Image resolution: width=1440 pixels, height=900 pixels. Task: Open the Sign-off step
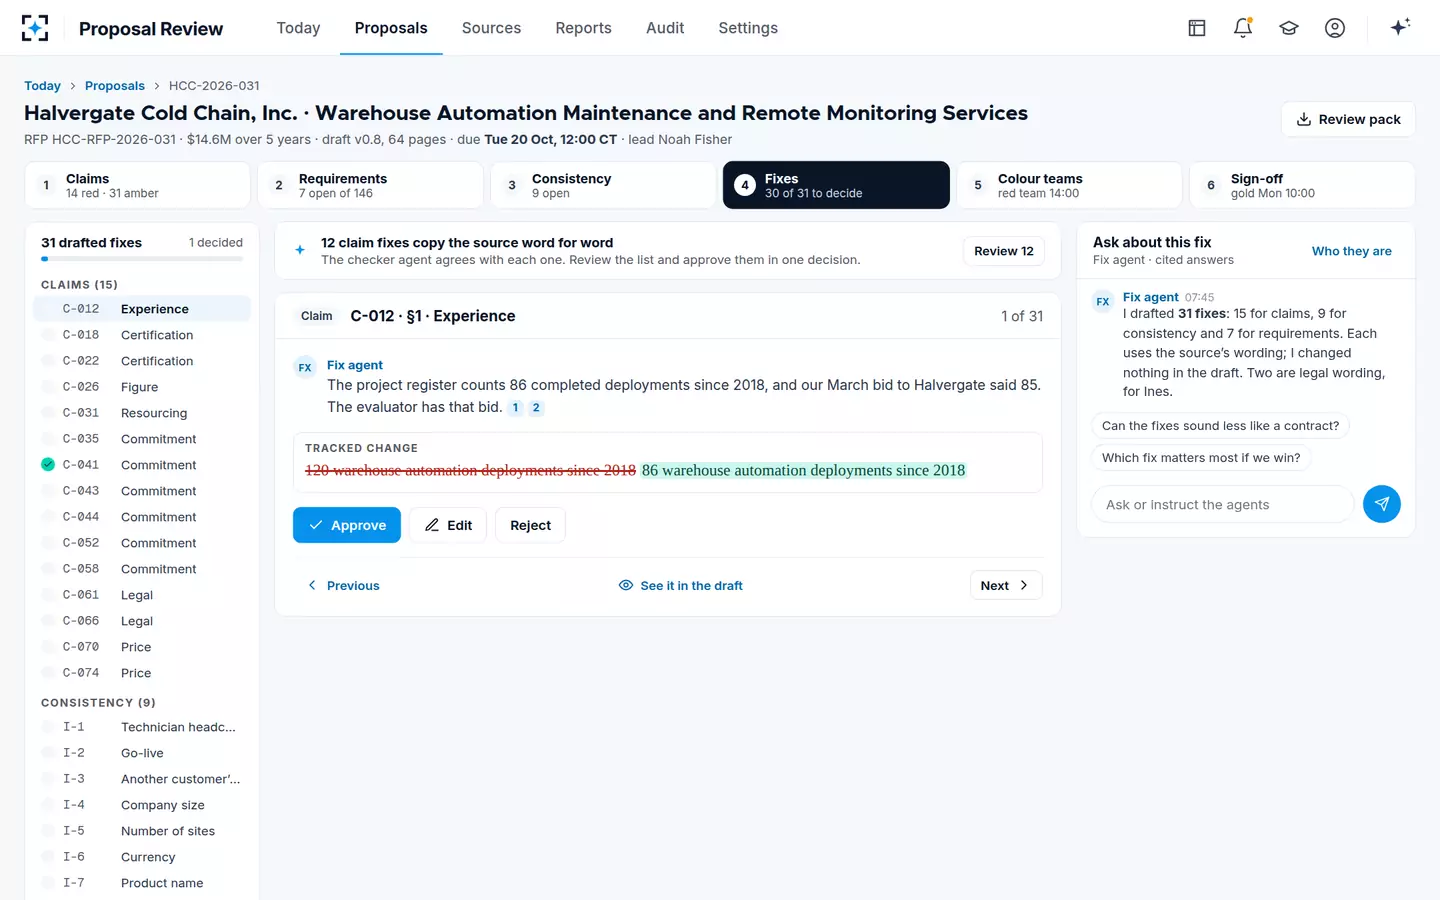click(x=1302, y=185)
